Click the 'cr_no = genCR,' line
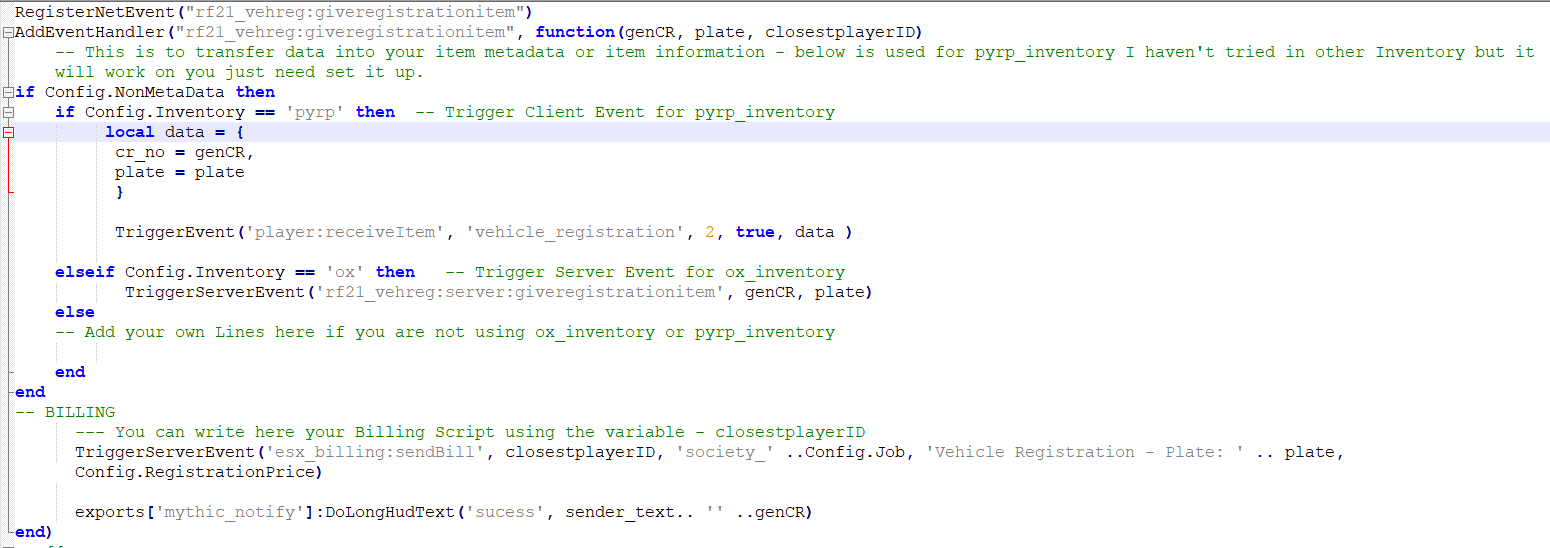 (185, 152)
